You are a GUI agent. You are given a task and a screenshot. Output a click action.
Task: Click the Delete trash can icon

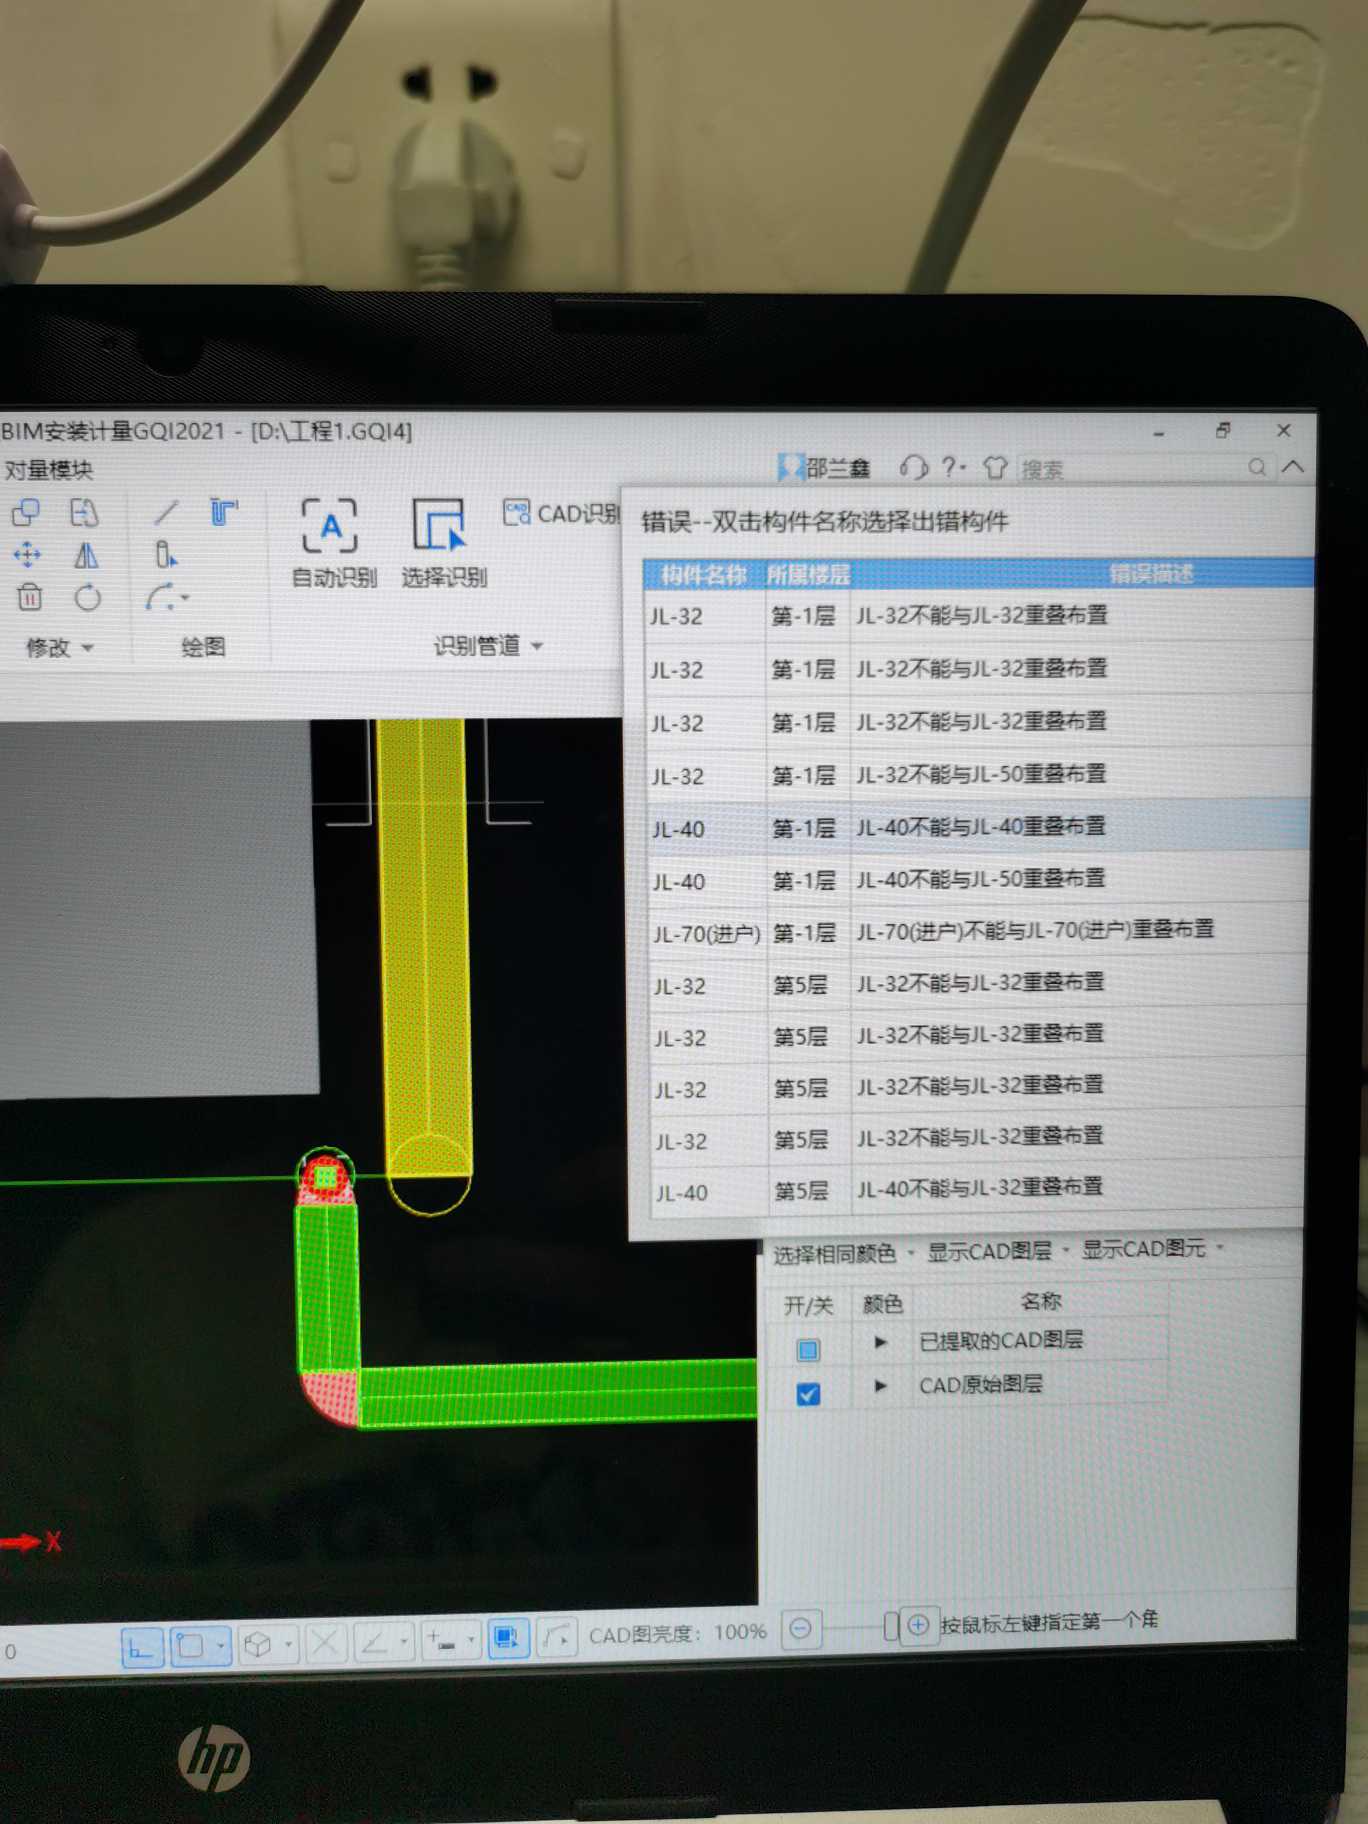[29, 597]
